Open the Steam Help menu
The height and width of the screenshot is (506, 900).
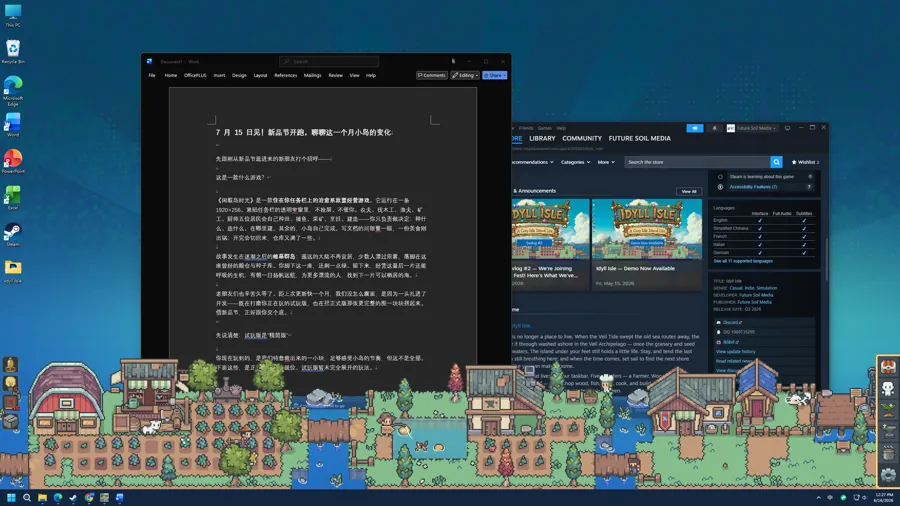[x=561, y=128]
